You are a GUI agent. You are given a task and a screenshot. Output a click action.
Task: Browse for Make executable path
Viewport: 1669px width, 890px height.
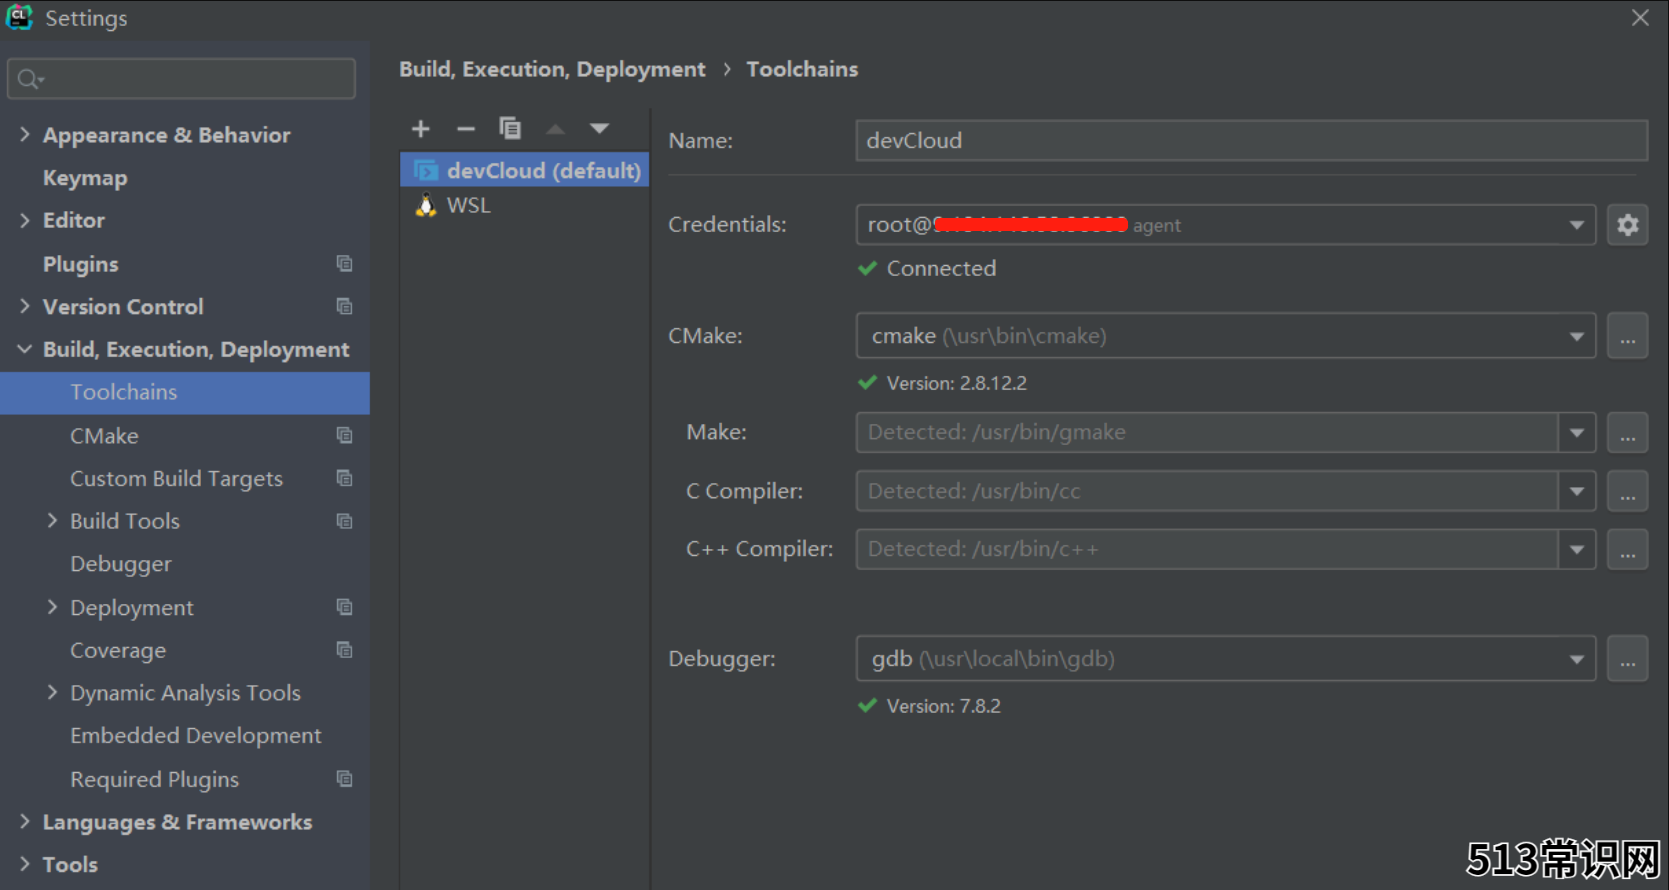point(1628,433)
